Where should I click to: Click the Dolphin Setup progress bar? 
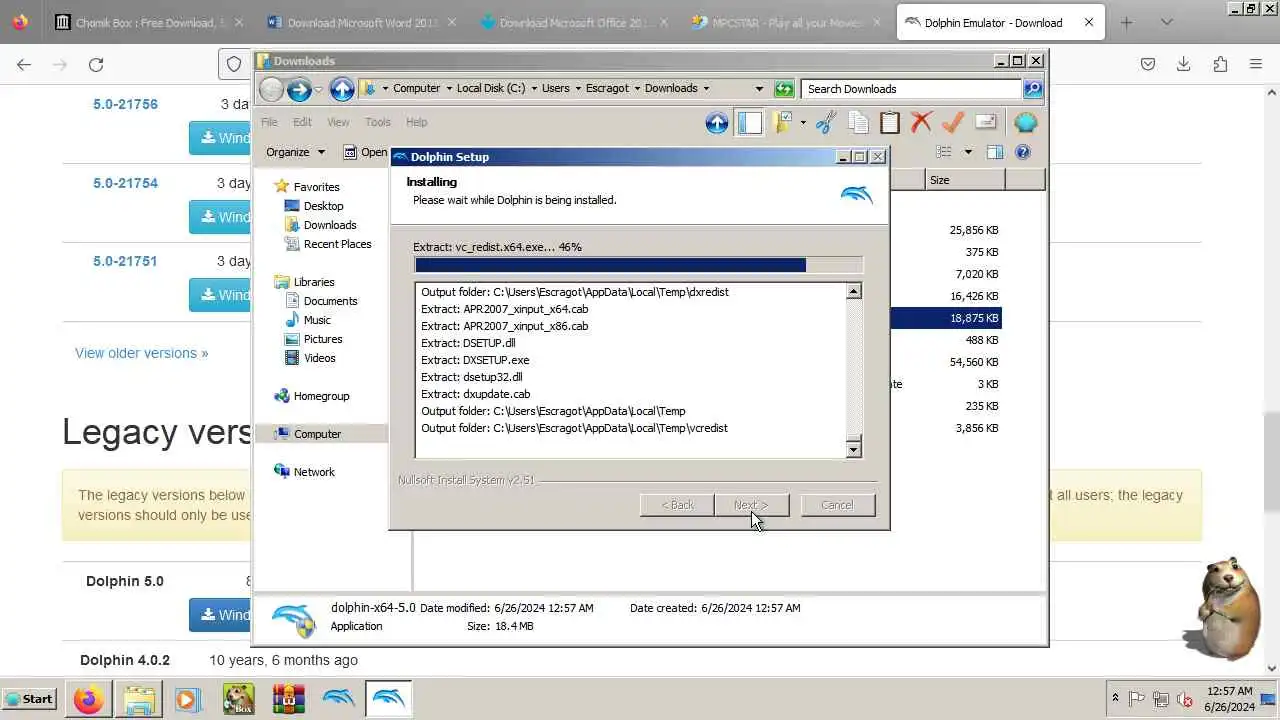[638, 265]
